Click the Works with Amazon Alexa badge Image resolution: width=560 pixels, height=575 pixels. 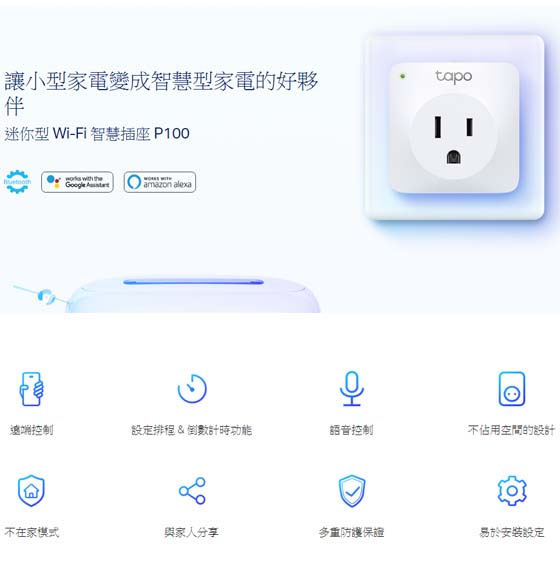(160, 182)
